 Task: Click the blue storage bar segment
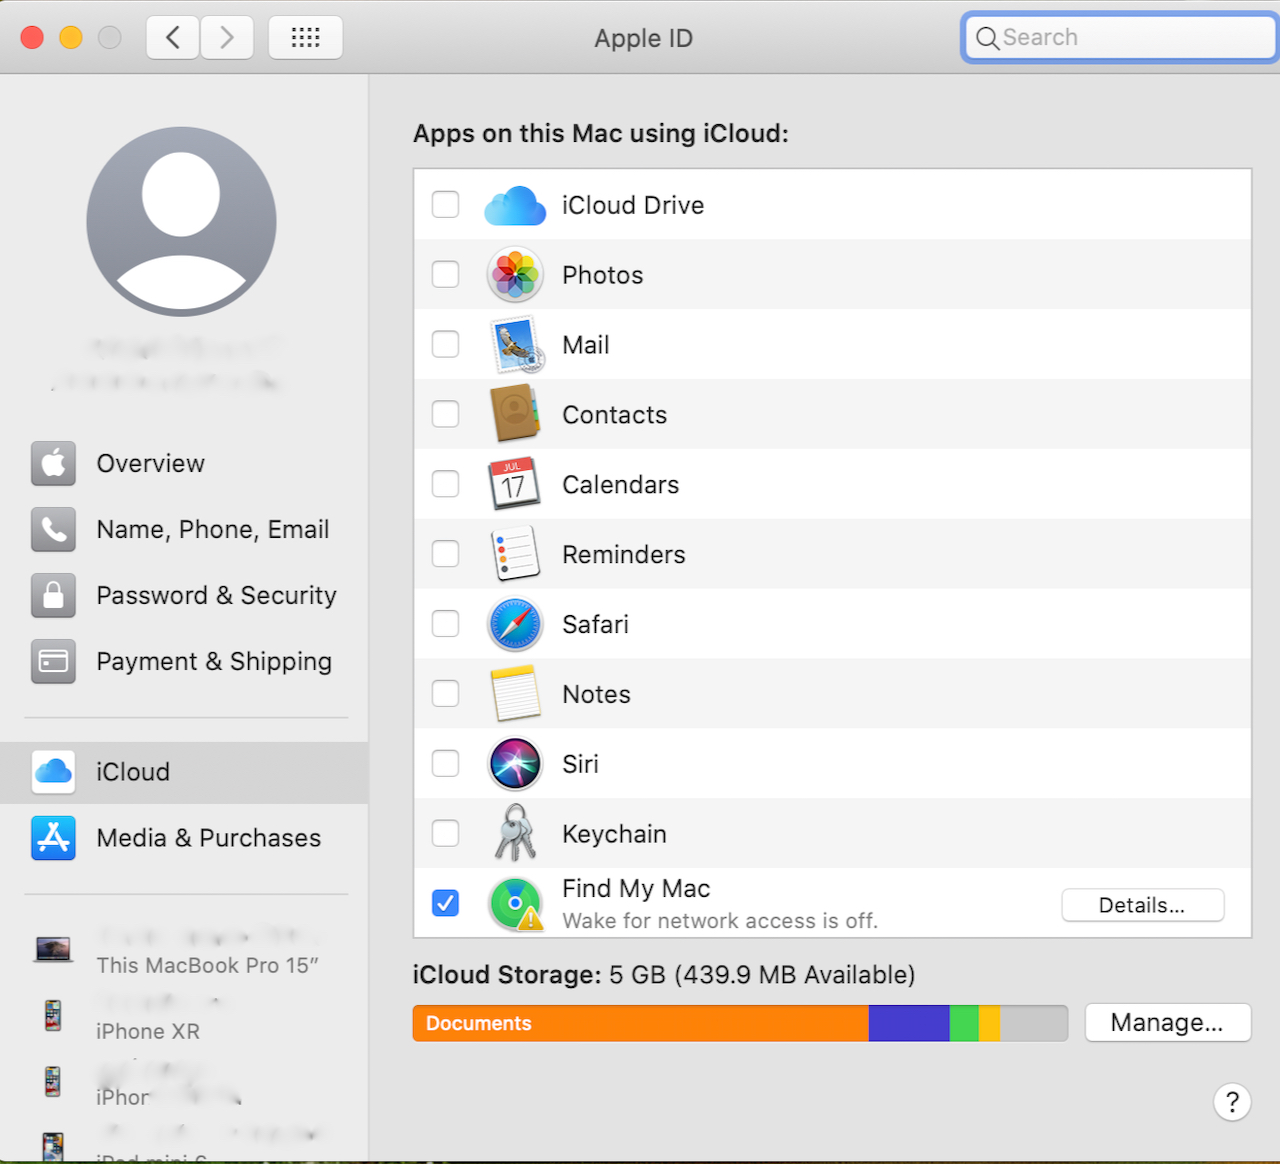[909, 1023]
